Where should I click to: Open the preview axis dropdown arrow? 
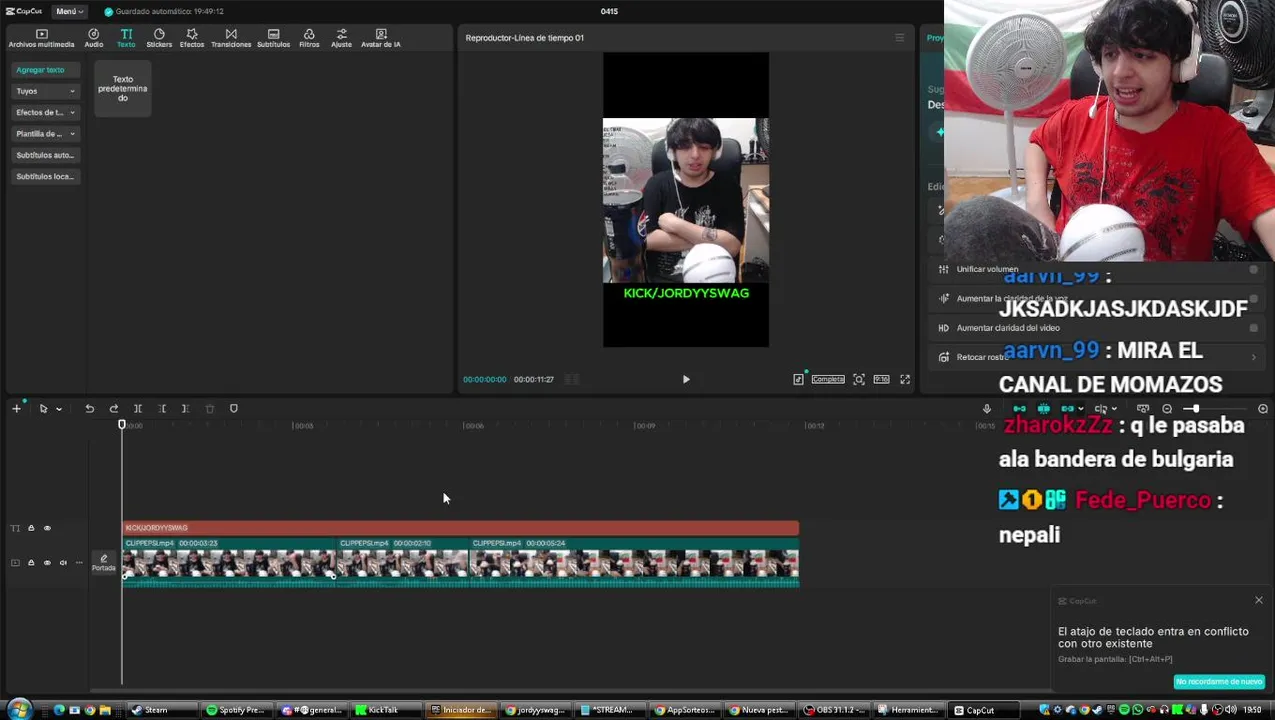(x=1114, y=409)
